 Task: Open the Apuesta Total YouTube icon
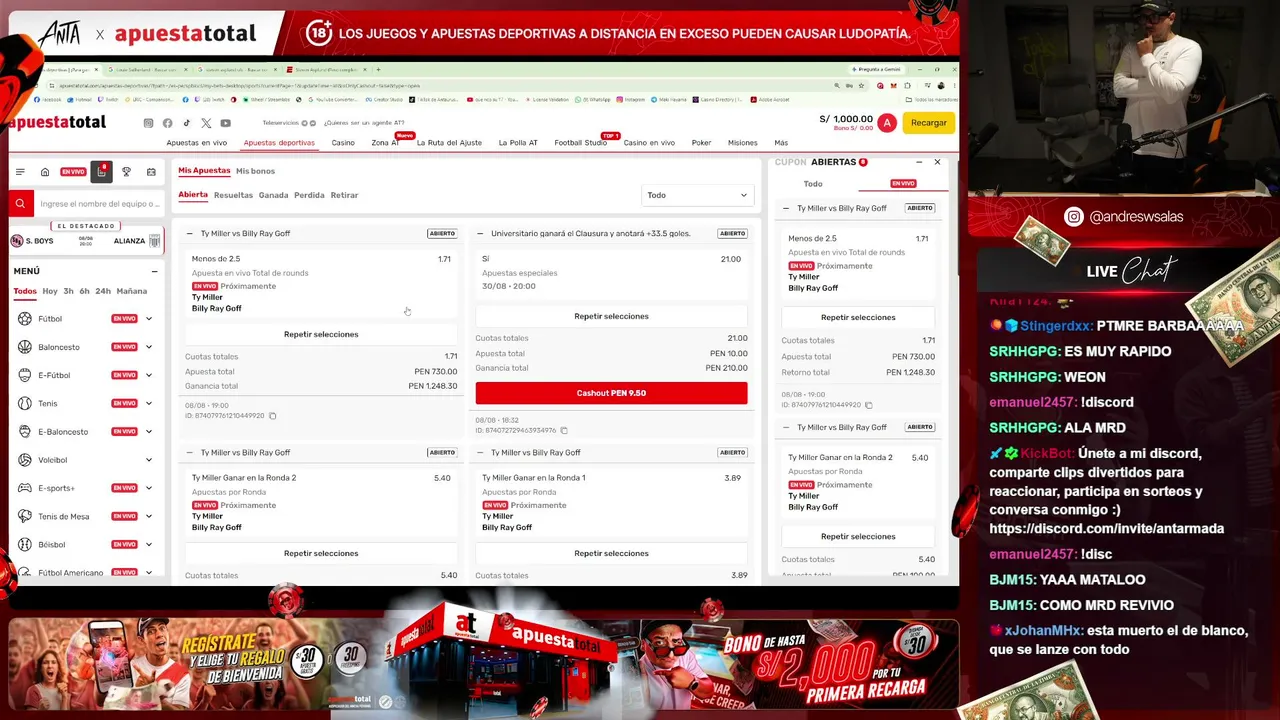tap(226, 123)
